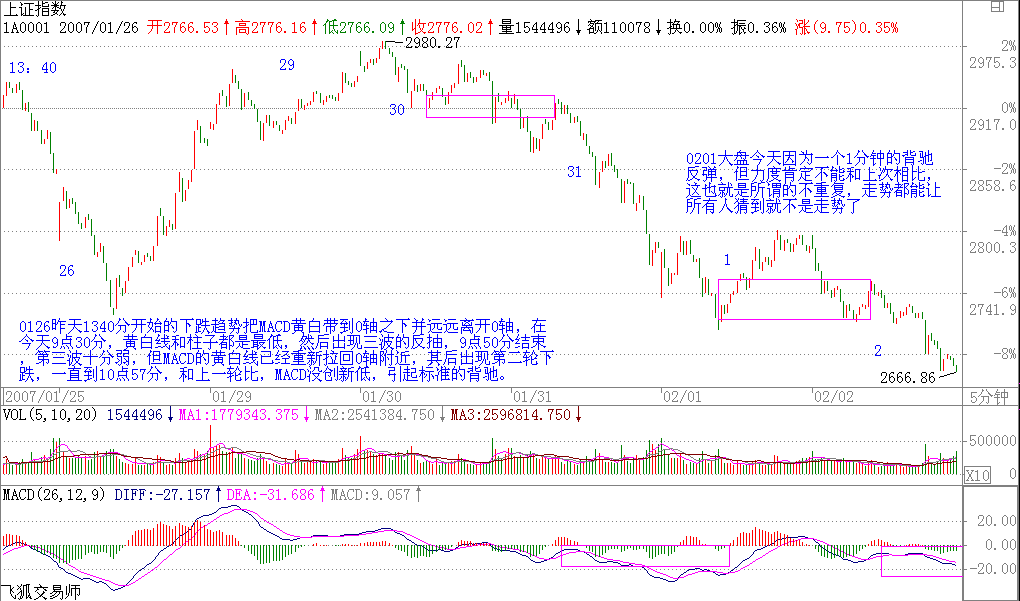Screen dimensions: 1020x601
Task: Select the blue 13:40 chart annotation
Action: 32,67
